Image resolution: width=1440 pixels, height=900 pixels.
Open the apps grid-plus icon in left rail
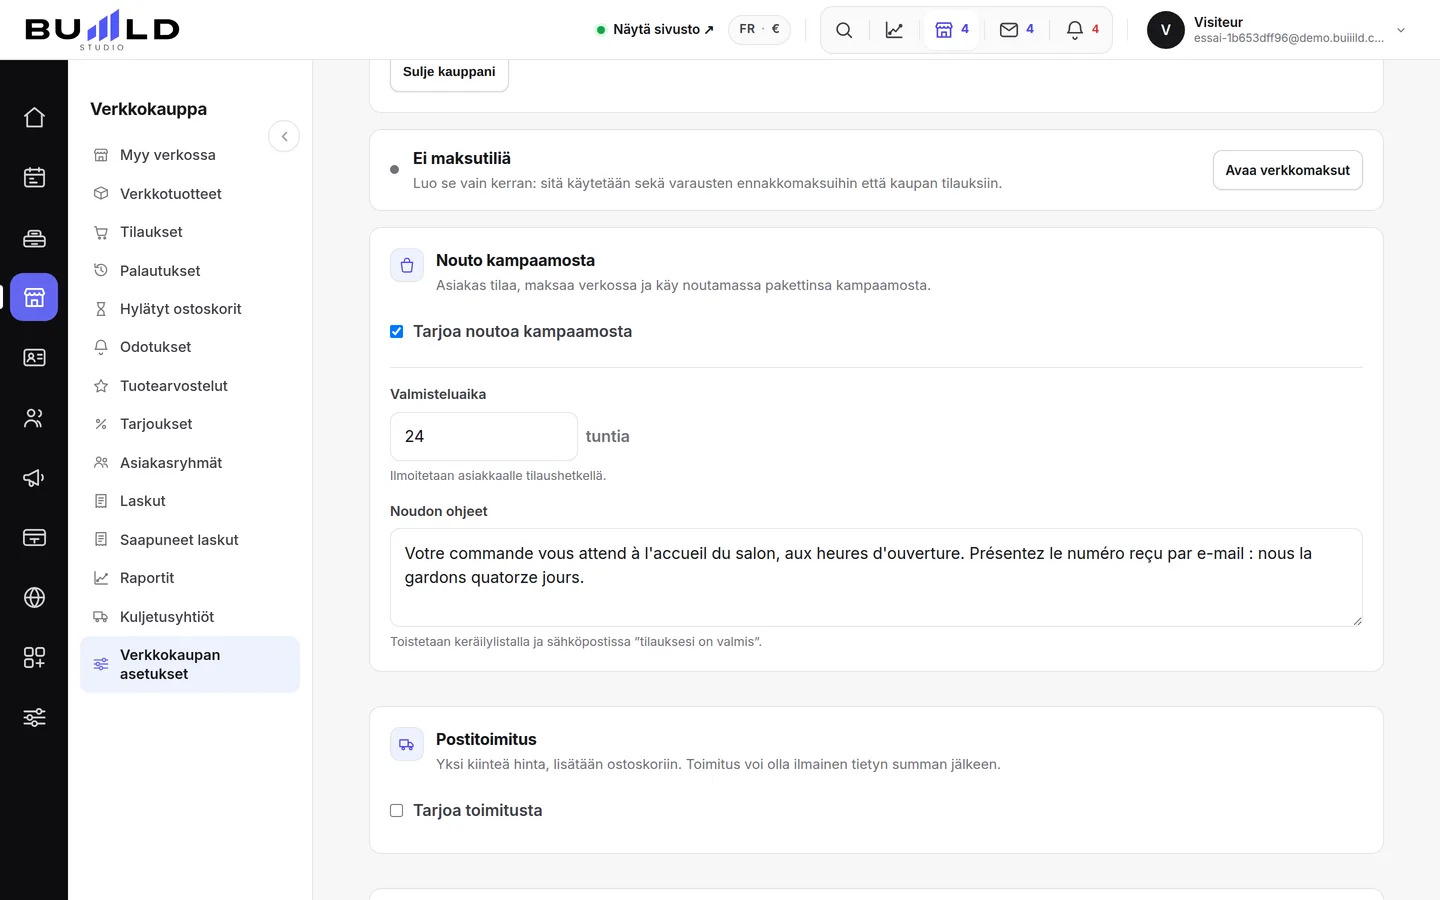(34, 657)
